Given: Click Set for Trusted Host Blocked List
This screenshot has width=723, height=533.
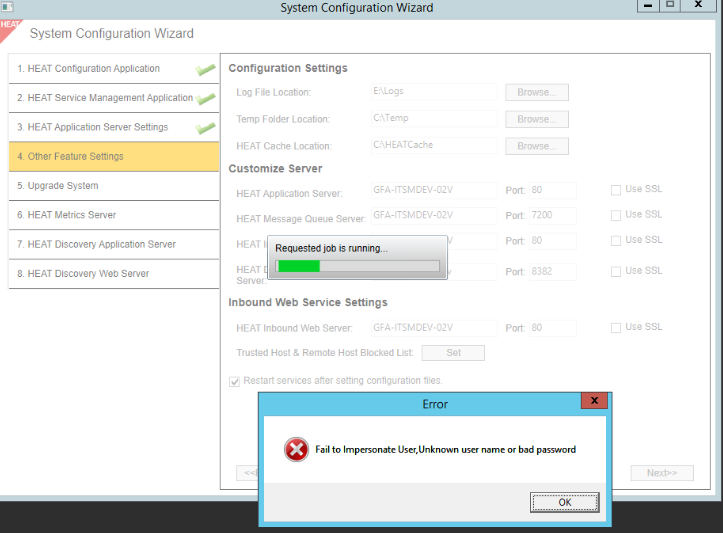Looking at the screenshot, I should click(x=453, y=353).
